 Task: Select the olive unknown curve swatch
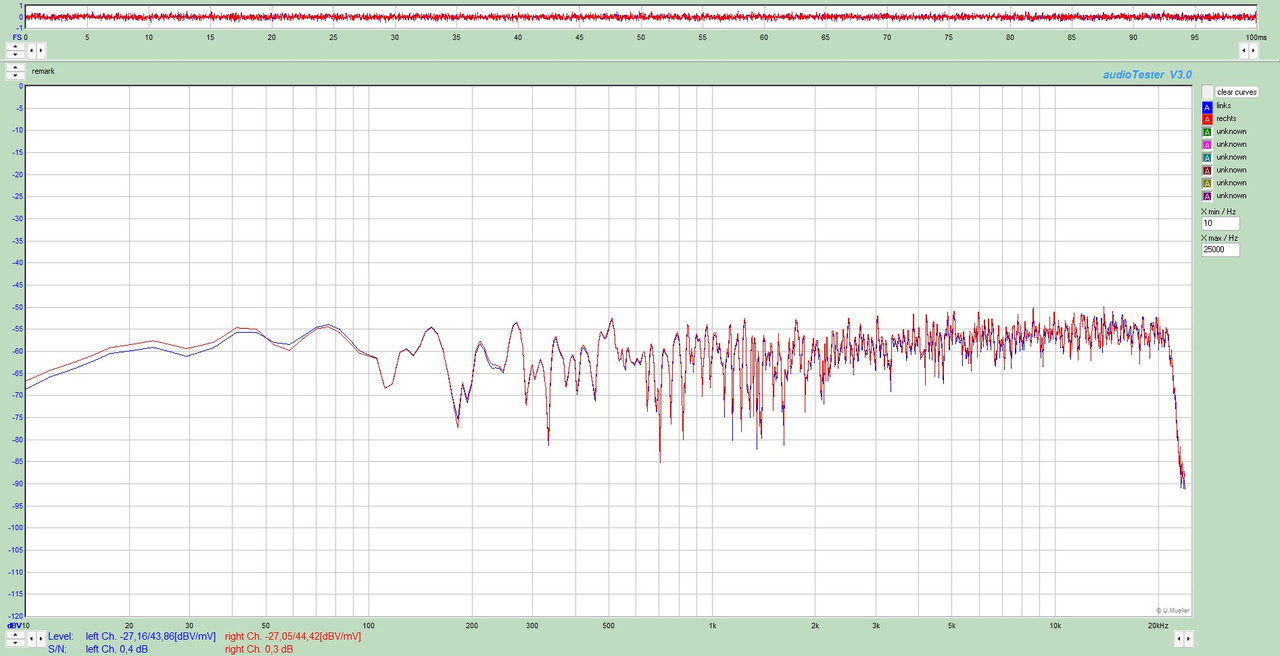pos(1207,183)
